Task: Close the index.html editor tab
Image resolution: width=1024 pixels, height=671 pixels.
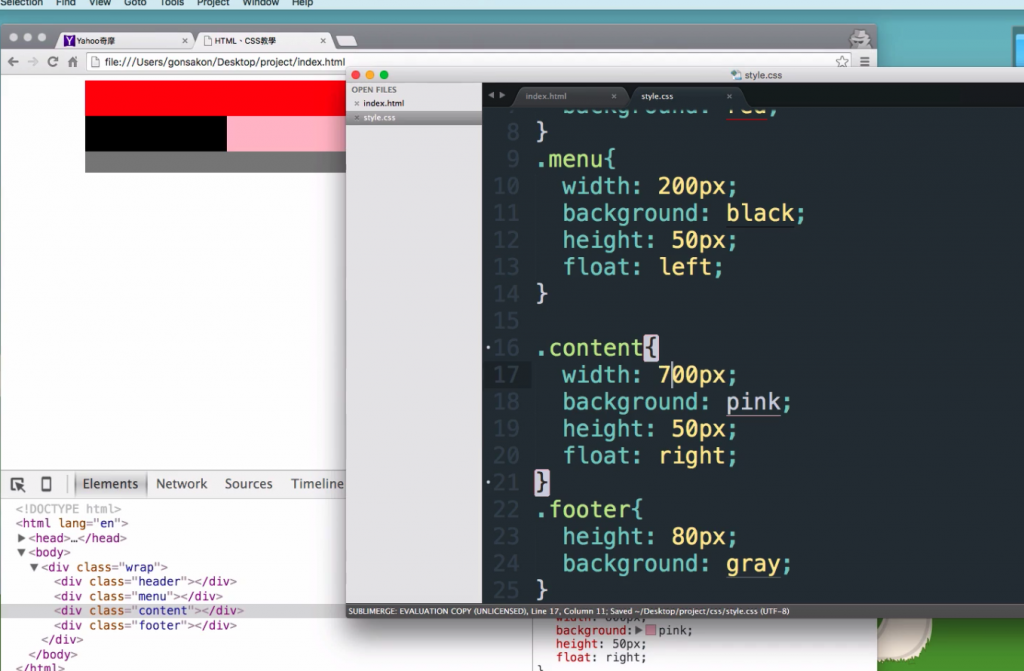Action: point(614,96)
